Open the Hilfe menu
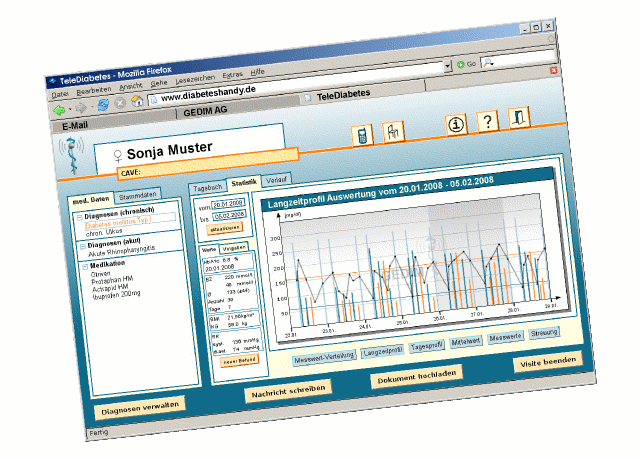The image size is (640, 459). coord(258,72)
